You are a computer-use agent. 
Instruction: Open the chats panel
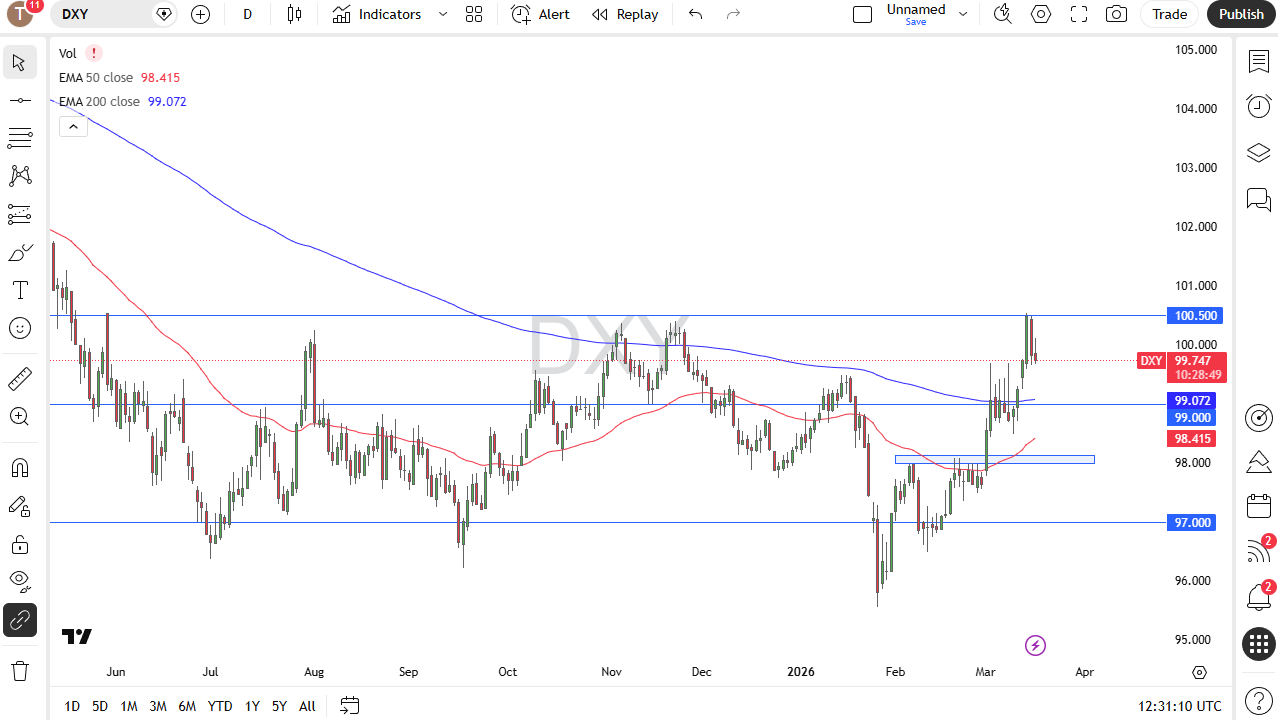point(1258,199)
